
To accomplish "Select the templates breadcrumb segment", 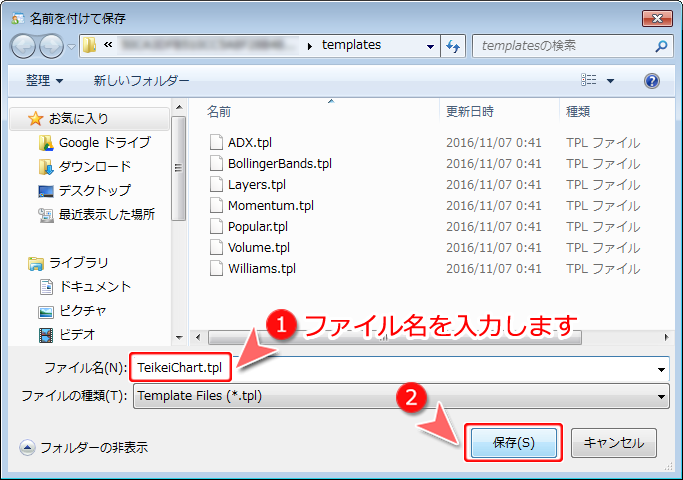I will [x=351, y=45].
